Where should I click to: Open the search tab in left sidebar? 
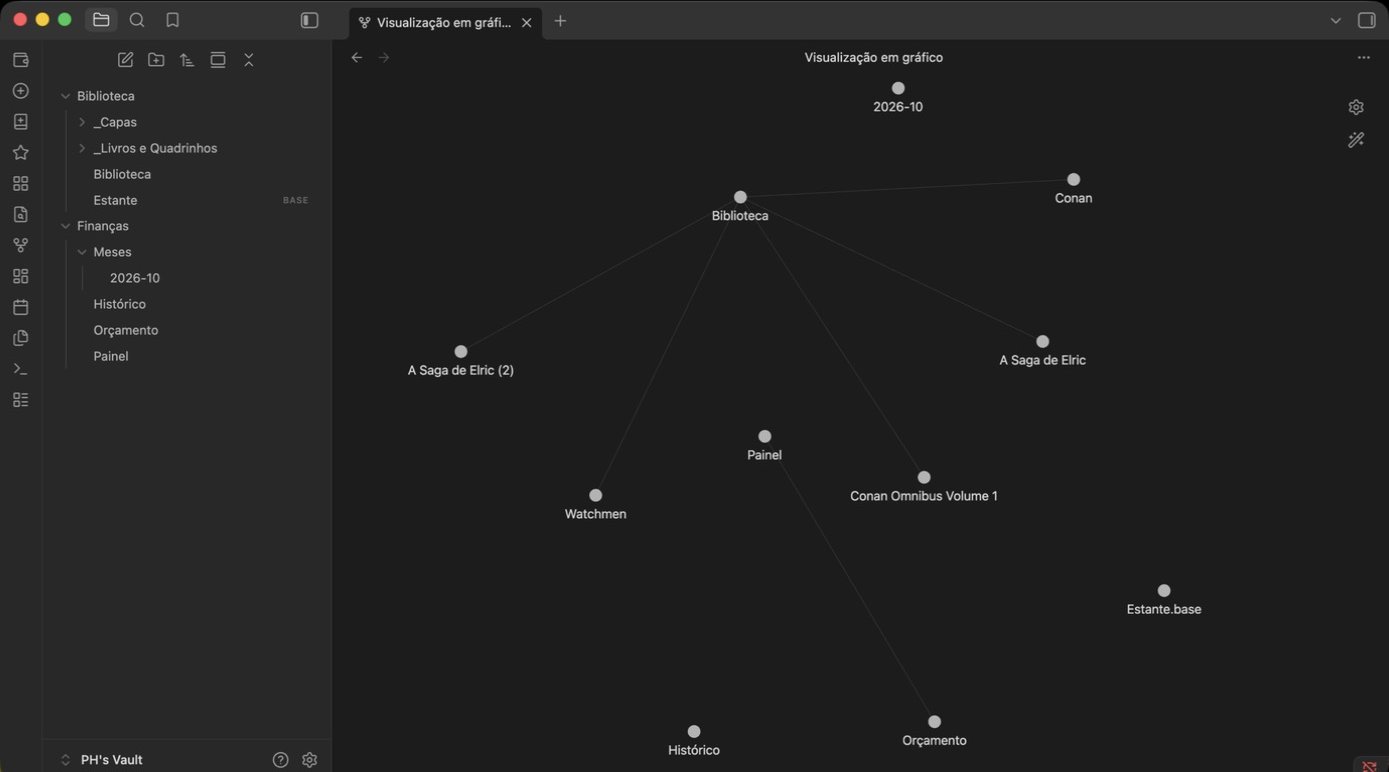coord(137,20)
